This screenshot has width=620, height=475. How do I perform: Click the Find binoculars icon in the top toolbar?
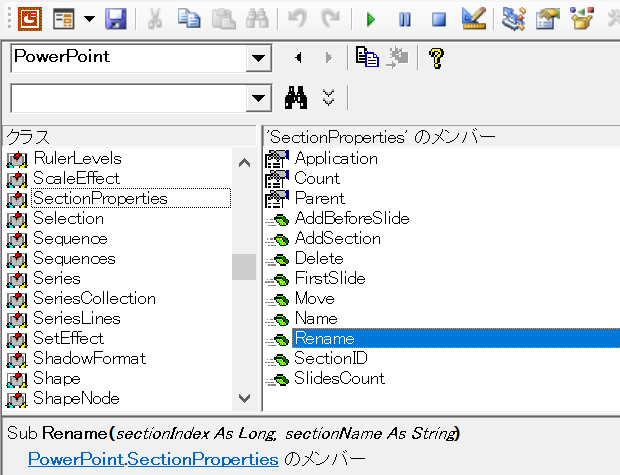click(x=257, y=19)
